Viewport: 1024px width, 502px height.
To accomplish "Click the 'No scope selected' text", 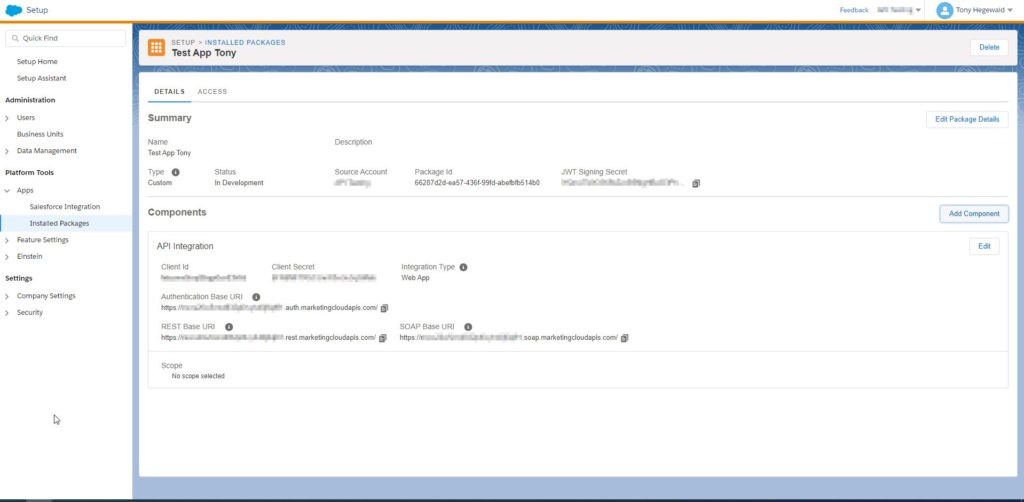I will click(198, 376).
